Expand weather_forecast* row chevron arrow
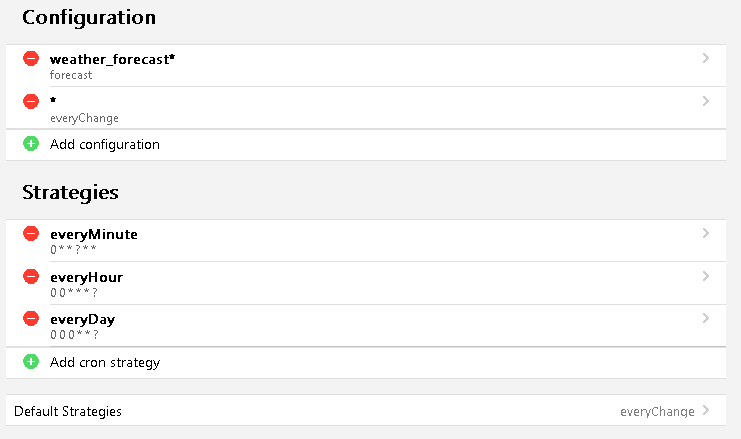 point(706,59)
